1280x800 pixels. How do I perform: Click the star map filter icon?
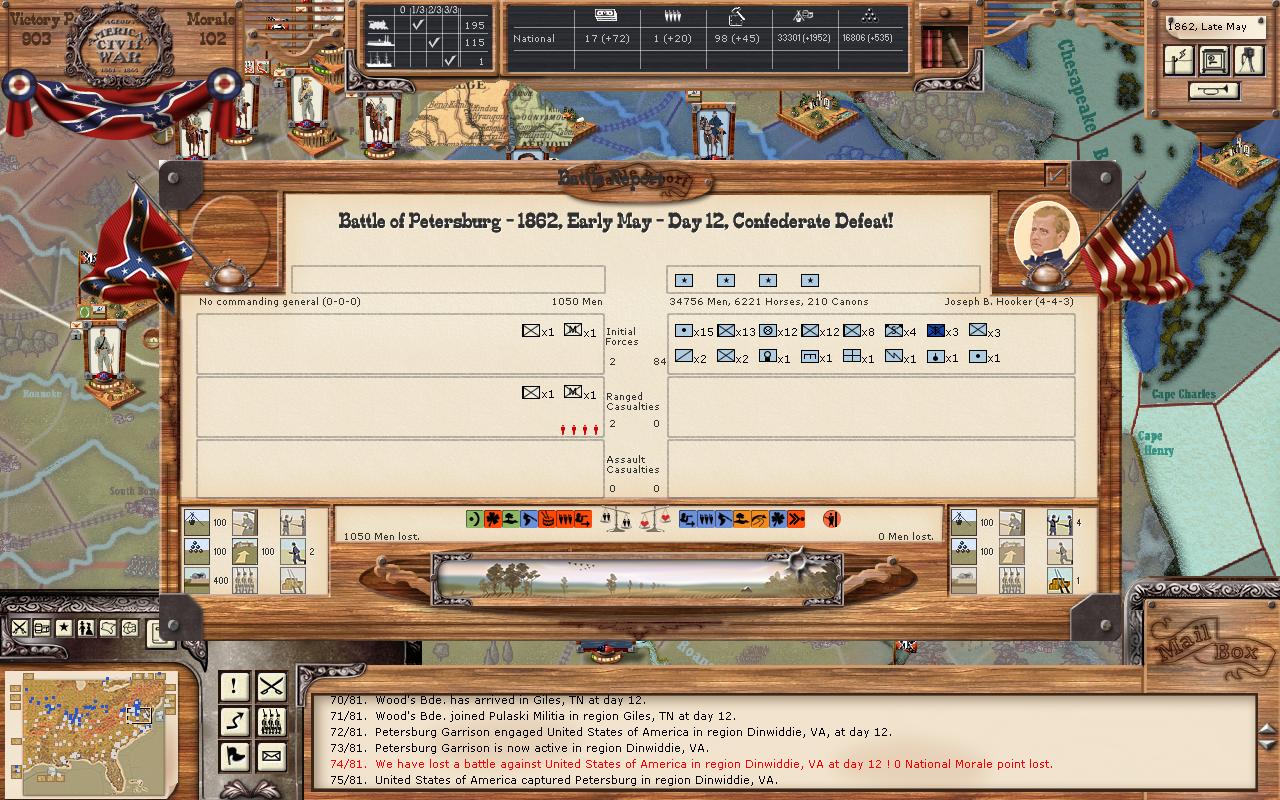click(63, 628)
